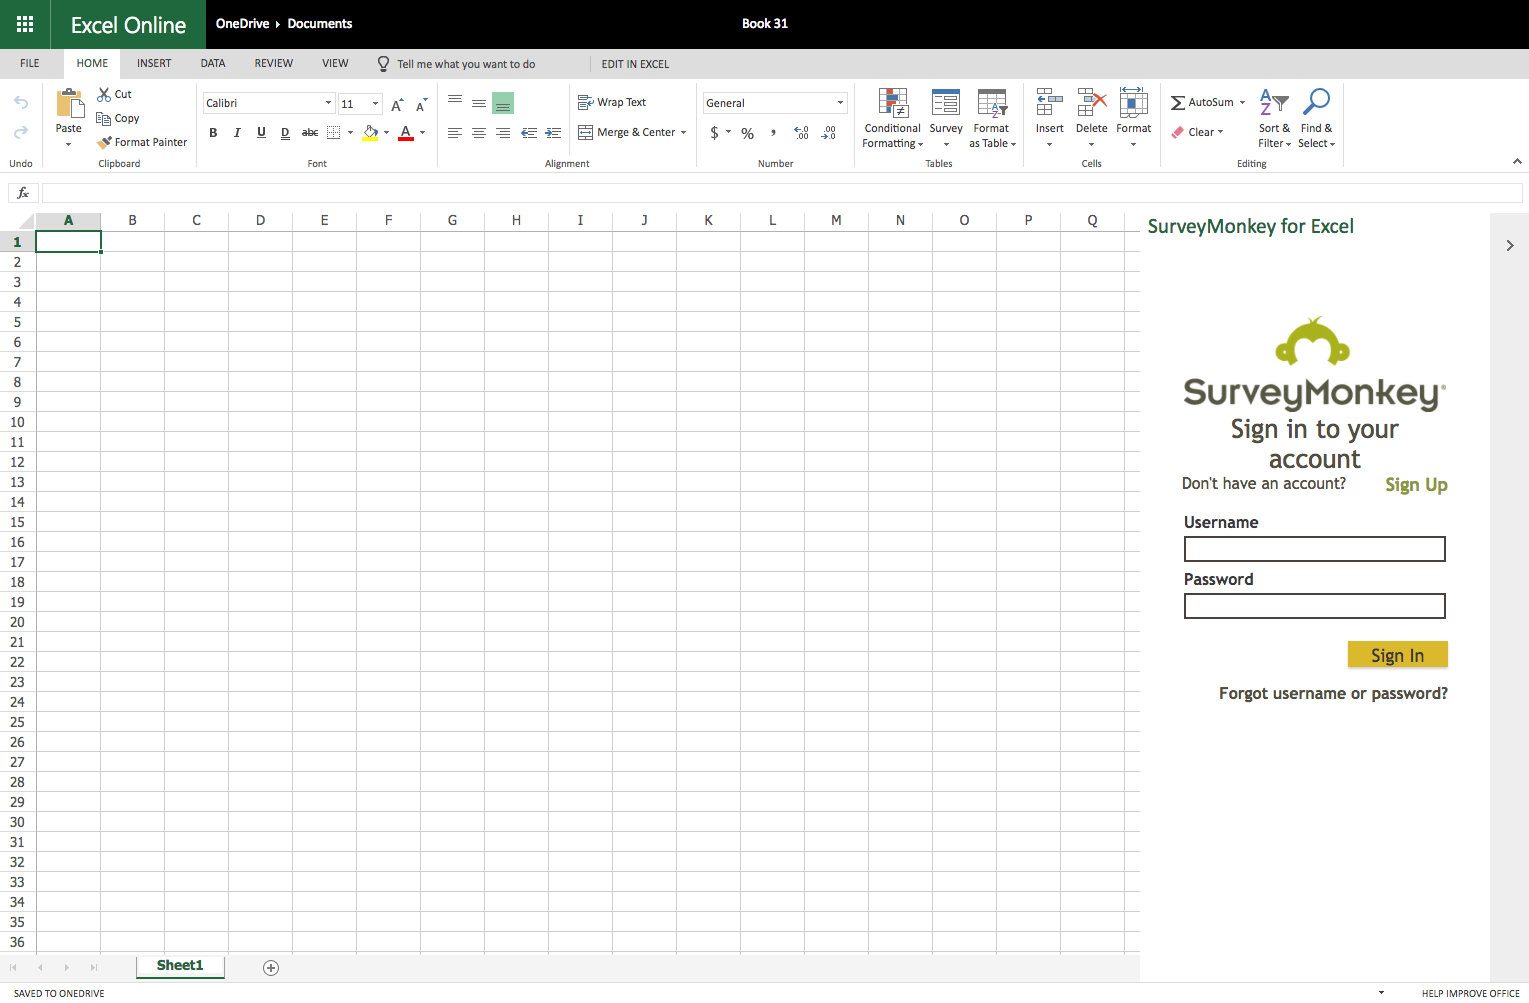Click Tell me what you want to do box
The image size is (1529, 1003).
pyautogui.click(x=466, y=64)
